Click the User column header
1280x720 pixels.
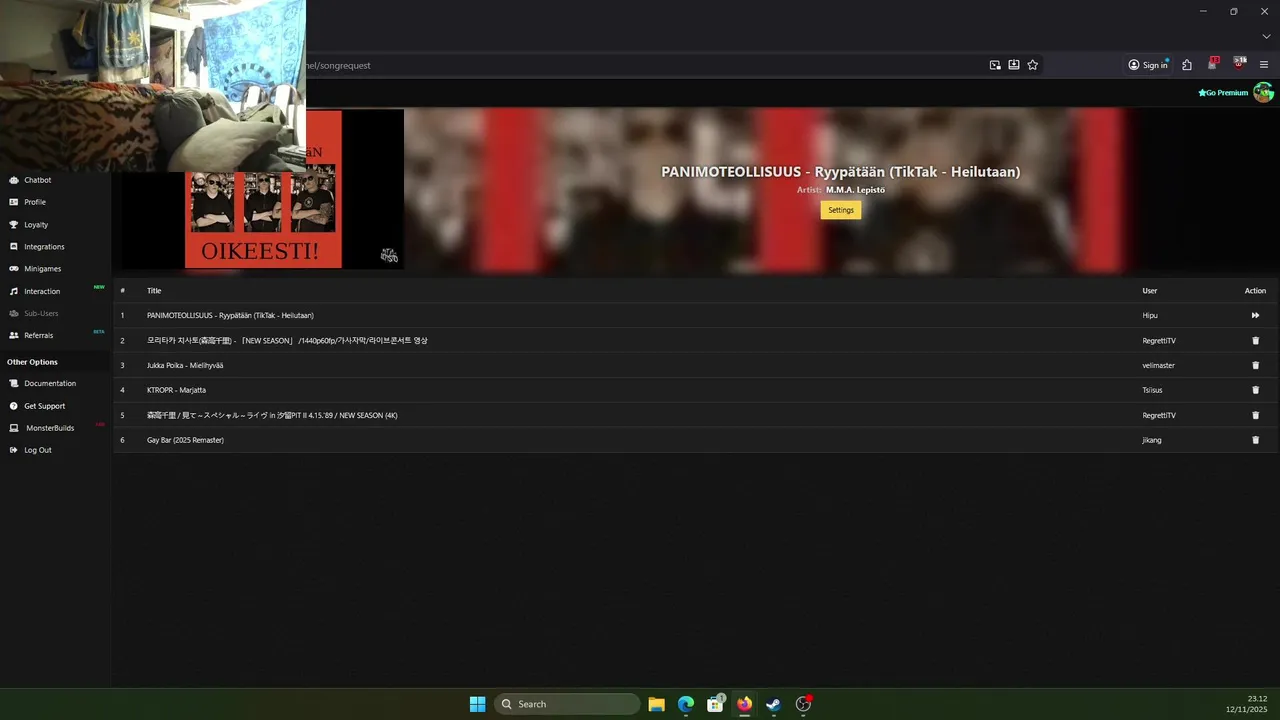click(x=1150, y=291)
